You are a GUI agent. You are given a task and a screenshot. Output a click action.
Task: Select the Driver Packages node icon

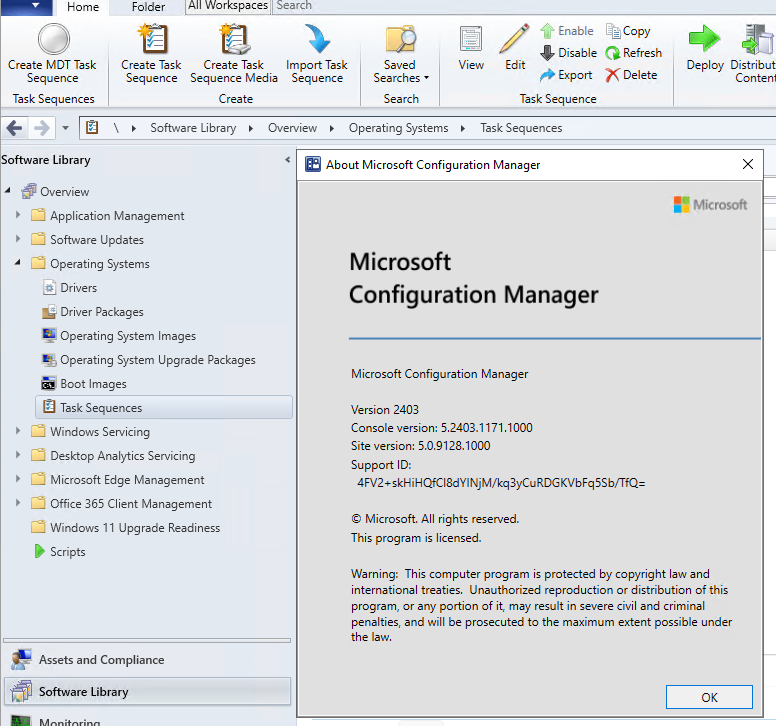click(49, 311)
